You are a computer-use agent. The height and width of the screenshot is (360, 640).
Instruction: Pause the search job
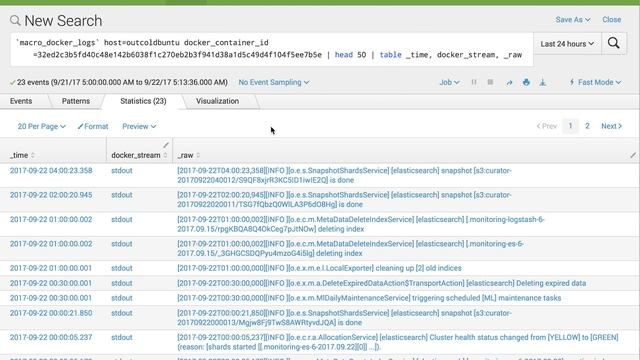[474, 82]
